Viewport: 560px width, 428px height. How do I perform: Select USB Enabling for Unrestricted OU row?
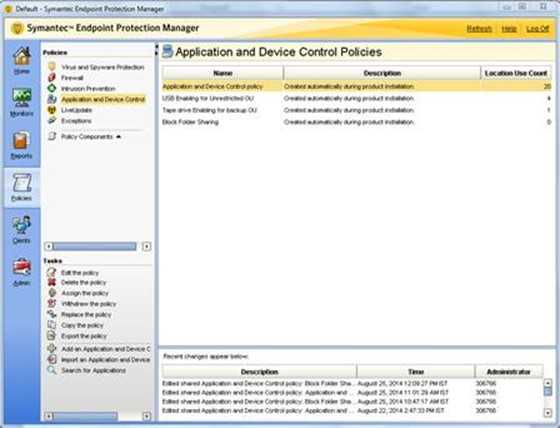(x=356, y=98)
